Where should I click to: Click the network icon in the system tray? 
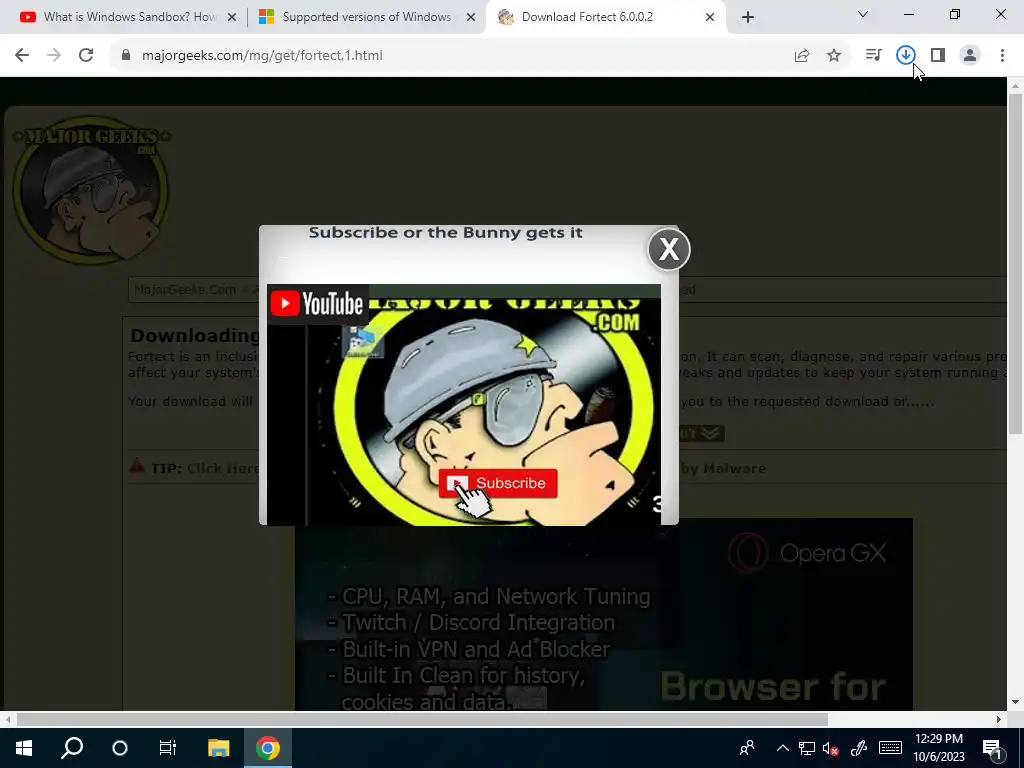(807, 748)
